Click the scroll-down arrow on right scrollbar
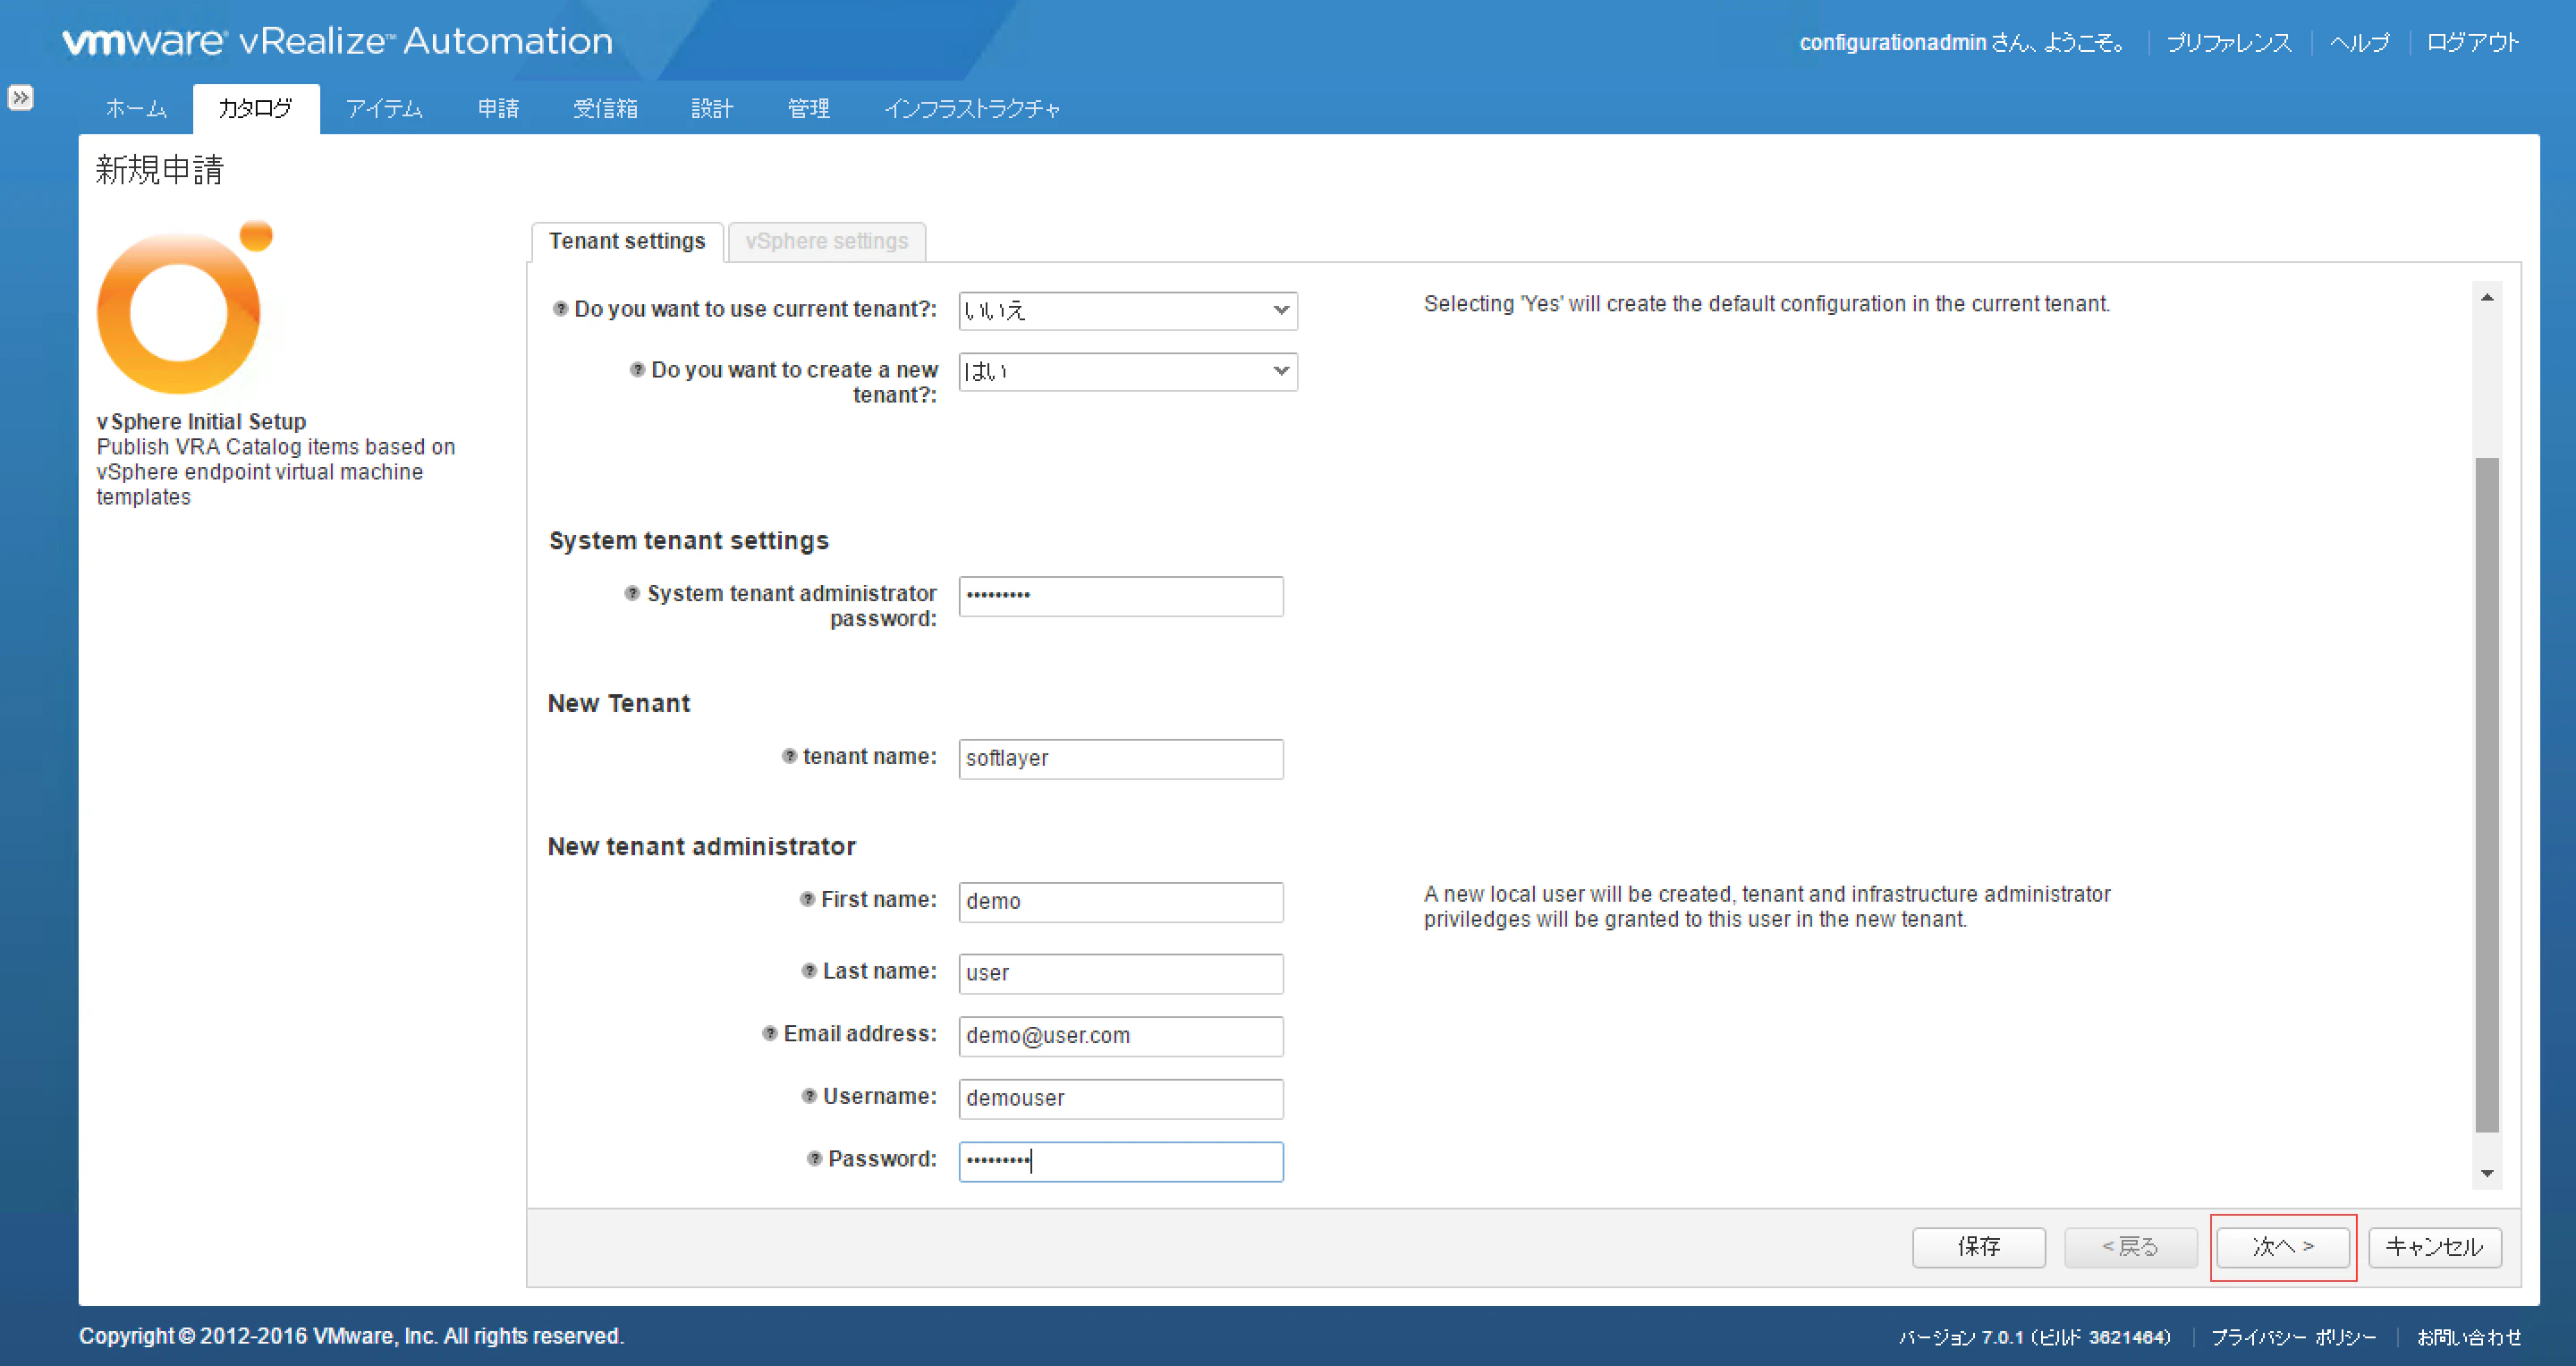Viewport: 2576px width, 1366px height. coord(2487,1172)
